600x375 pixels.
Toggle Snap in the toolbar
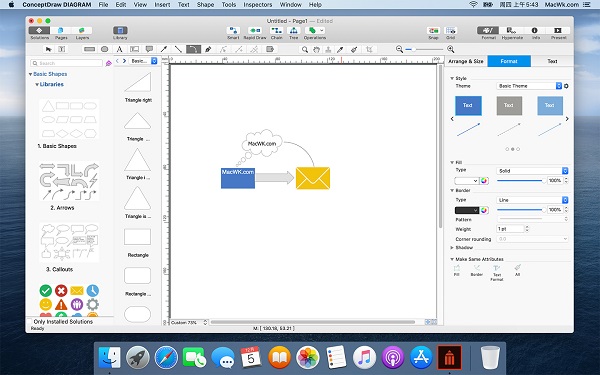pos(433,33)
